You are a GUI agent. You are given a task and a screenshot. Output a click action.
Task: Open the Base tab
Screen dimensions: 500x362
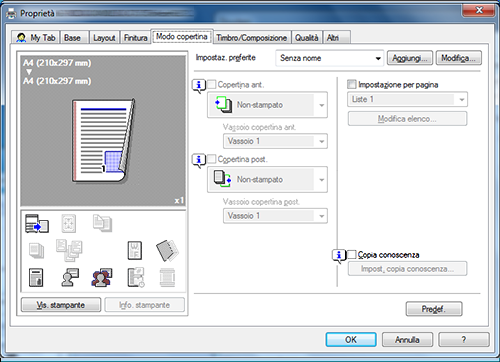coord(74,38)
